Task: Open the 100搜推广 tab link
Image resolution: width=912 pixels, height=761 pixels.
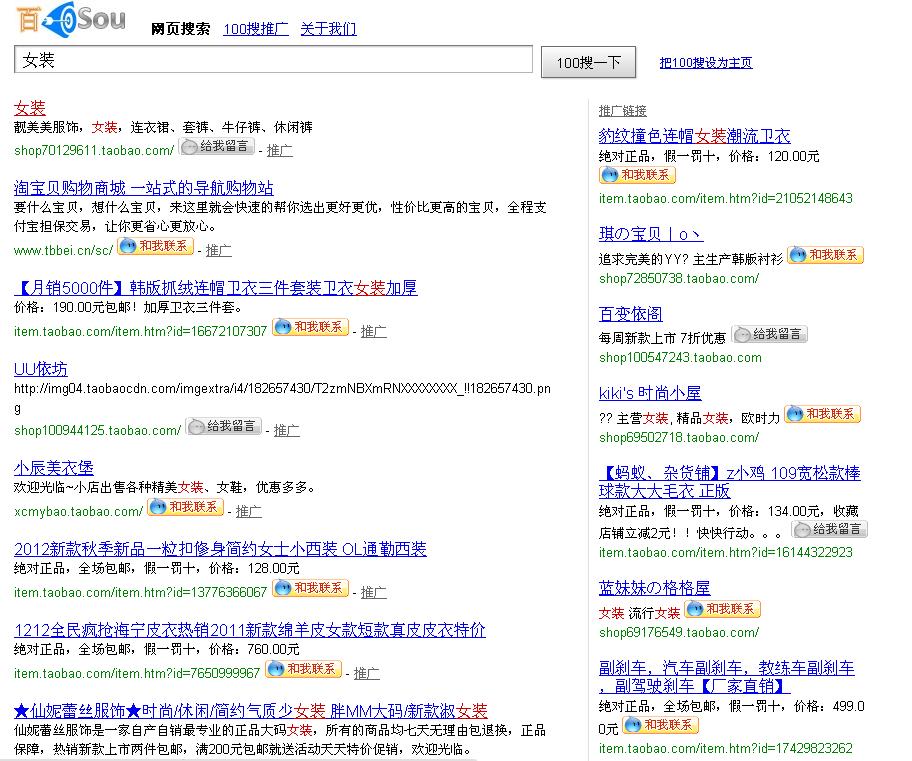Action: (255, 29)
